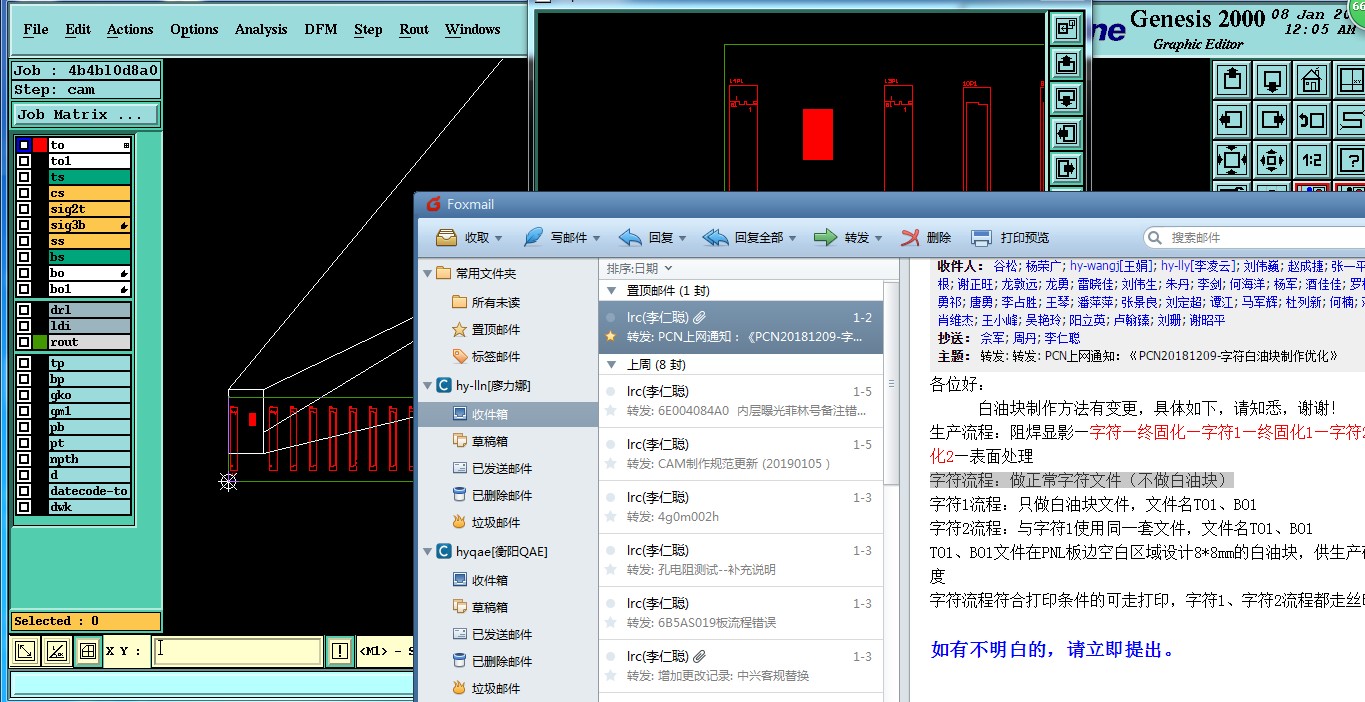This screenshot has width=1365, height=702.
Task: Toggle checkbox for layer sig2t
Action: pos(24,209)
